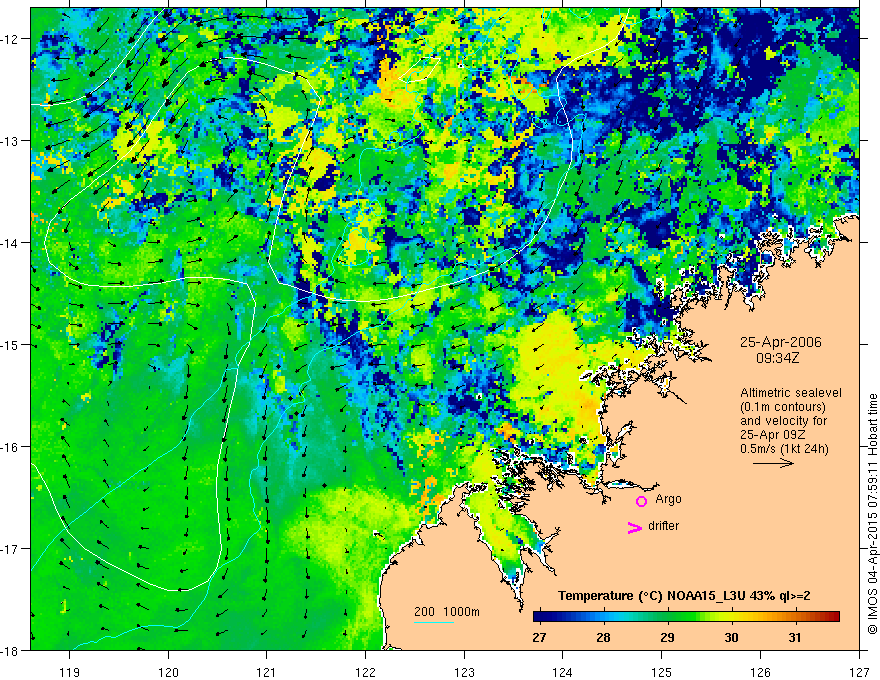Click the color bar value 27
880x680 pixels.
point(540,637)
